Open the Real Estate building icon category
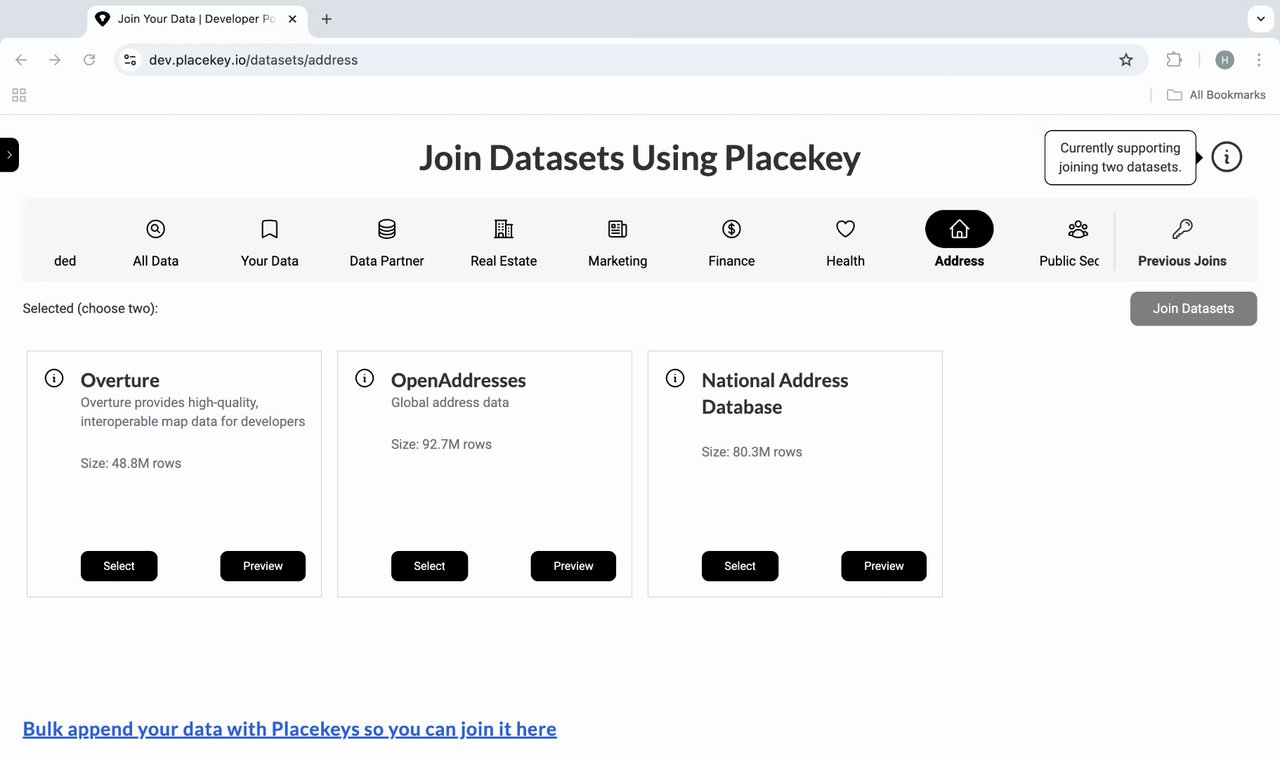Screen dimensions: 1280x759 (504, 229)
